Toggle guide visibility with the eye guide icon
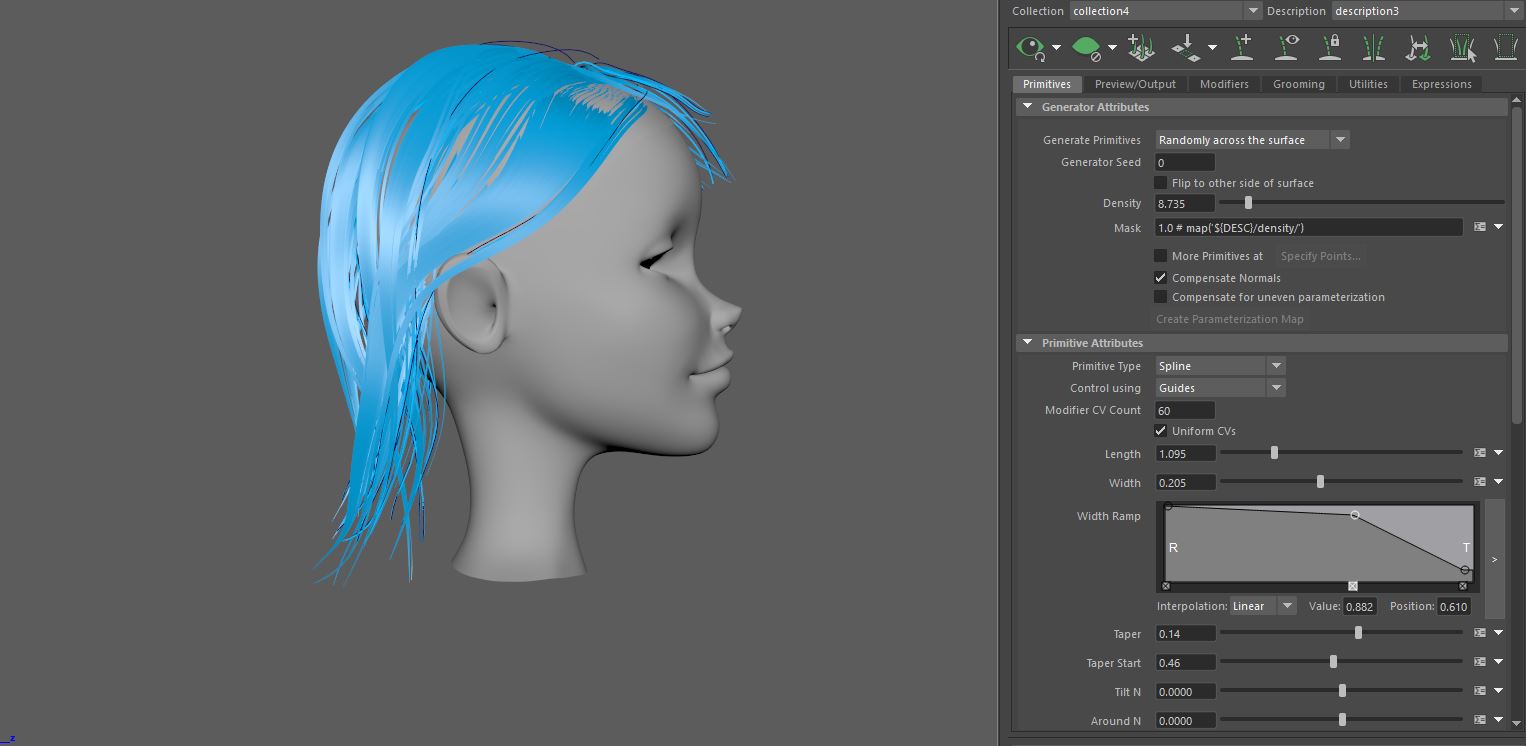Screen dimensions: 1526x746 point(1289,47)
